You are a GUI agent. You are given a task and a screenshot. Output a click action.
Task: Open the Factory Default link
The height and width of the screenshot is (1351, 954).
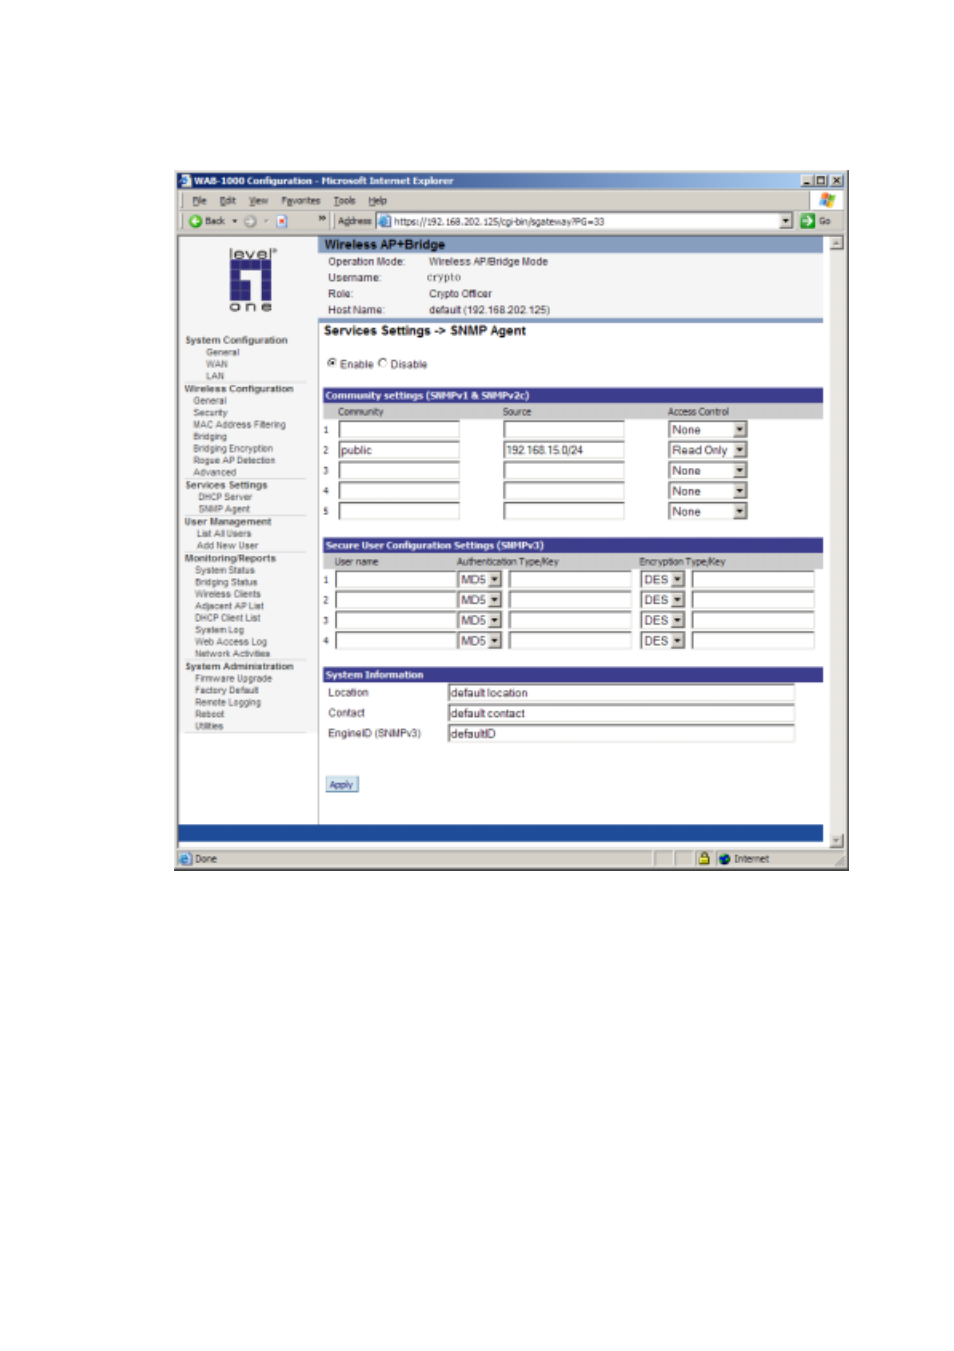pos(226,691)
